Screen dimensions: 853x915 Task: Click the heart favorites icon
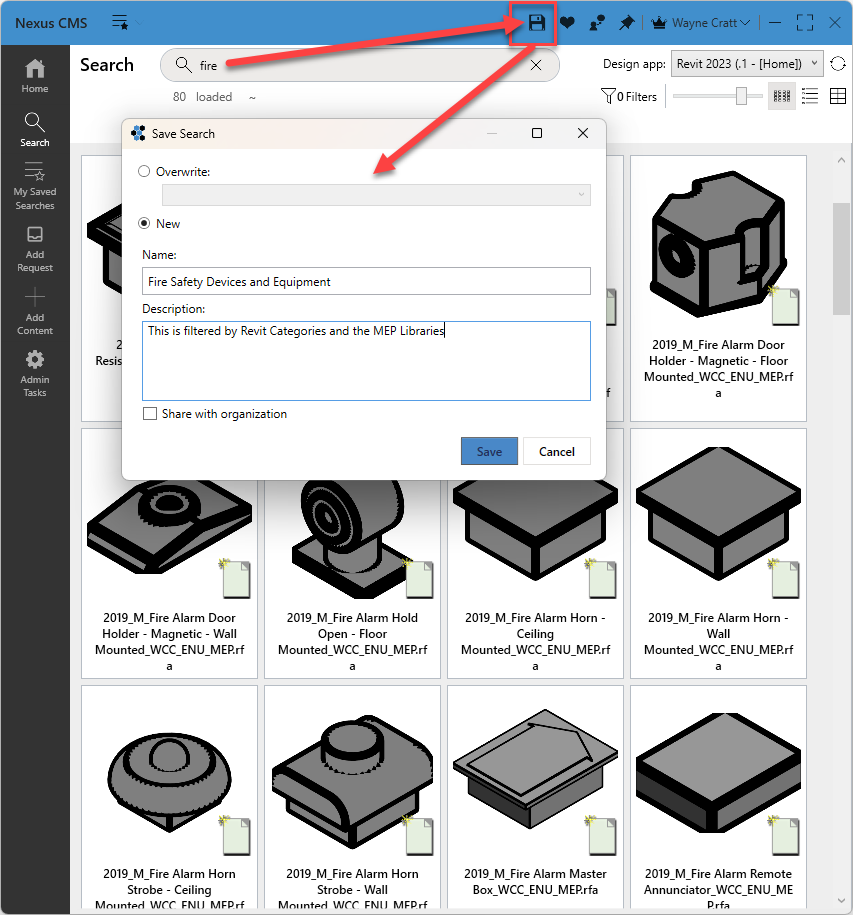coord(567,22)
